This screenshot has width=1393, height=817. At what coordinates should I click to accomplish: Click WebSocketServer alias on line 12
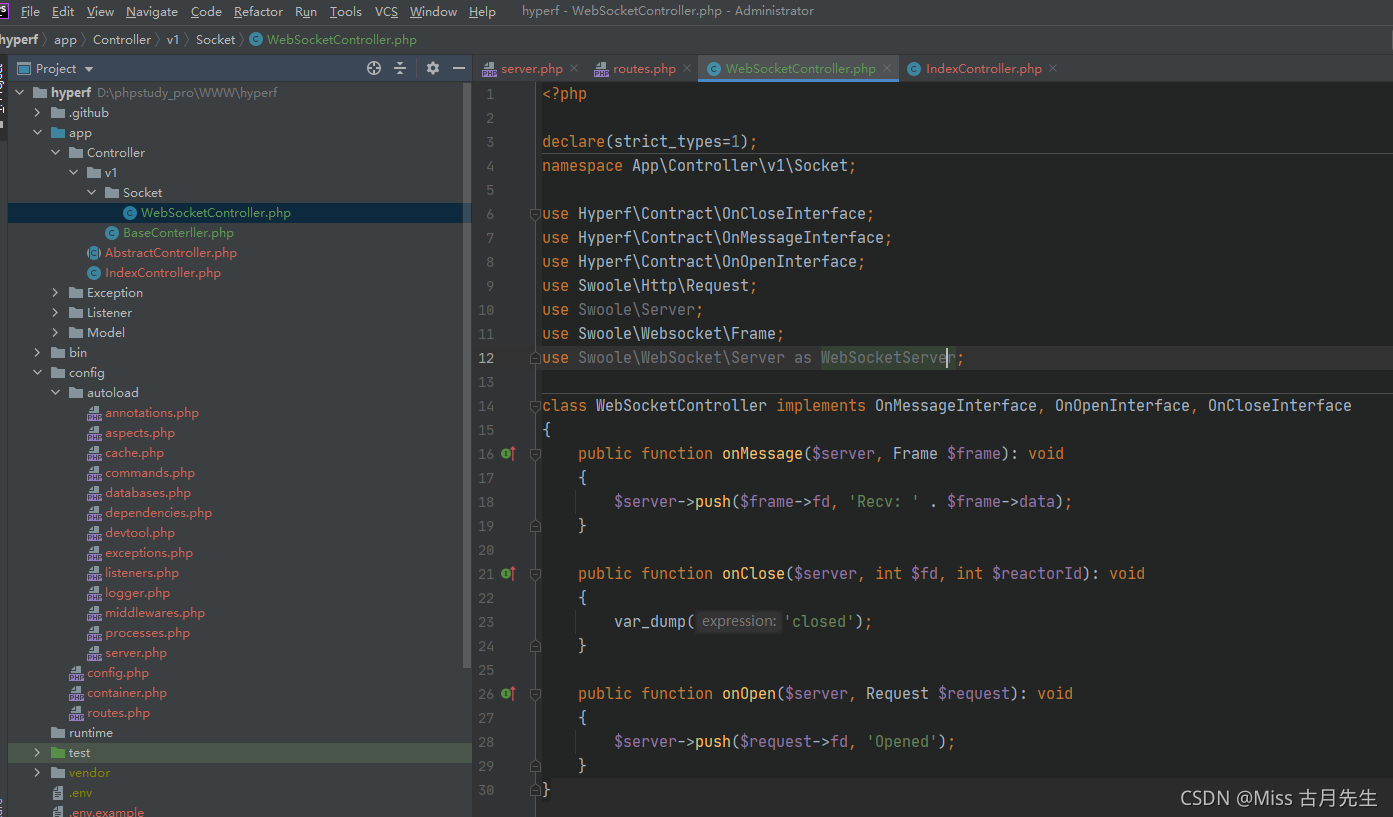pos(888,358)
